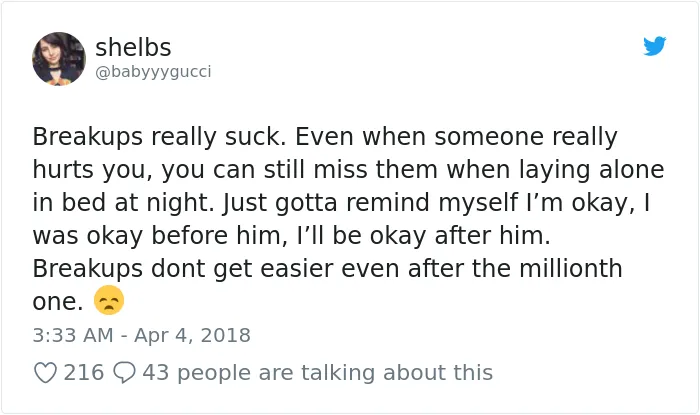Click the 'was okay before him' text

[x=159, y=236]
